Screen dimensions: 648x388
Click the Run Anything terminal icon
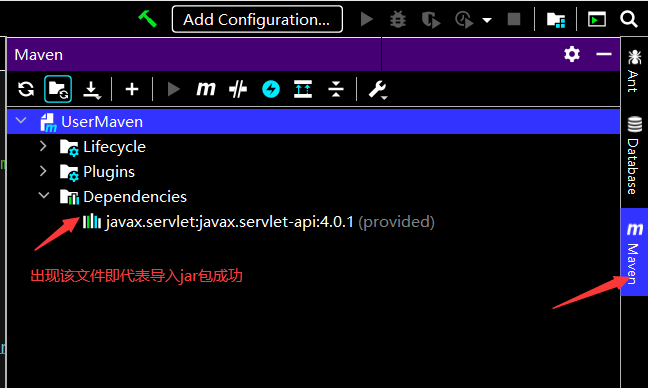coord(597,19)
